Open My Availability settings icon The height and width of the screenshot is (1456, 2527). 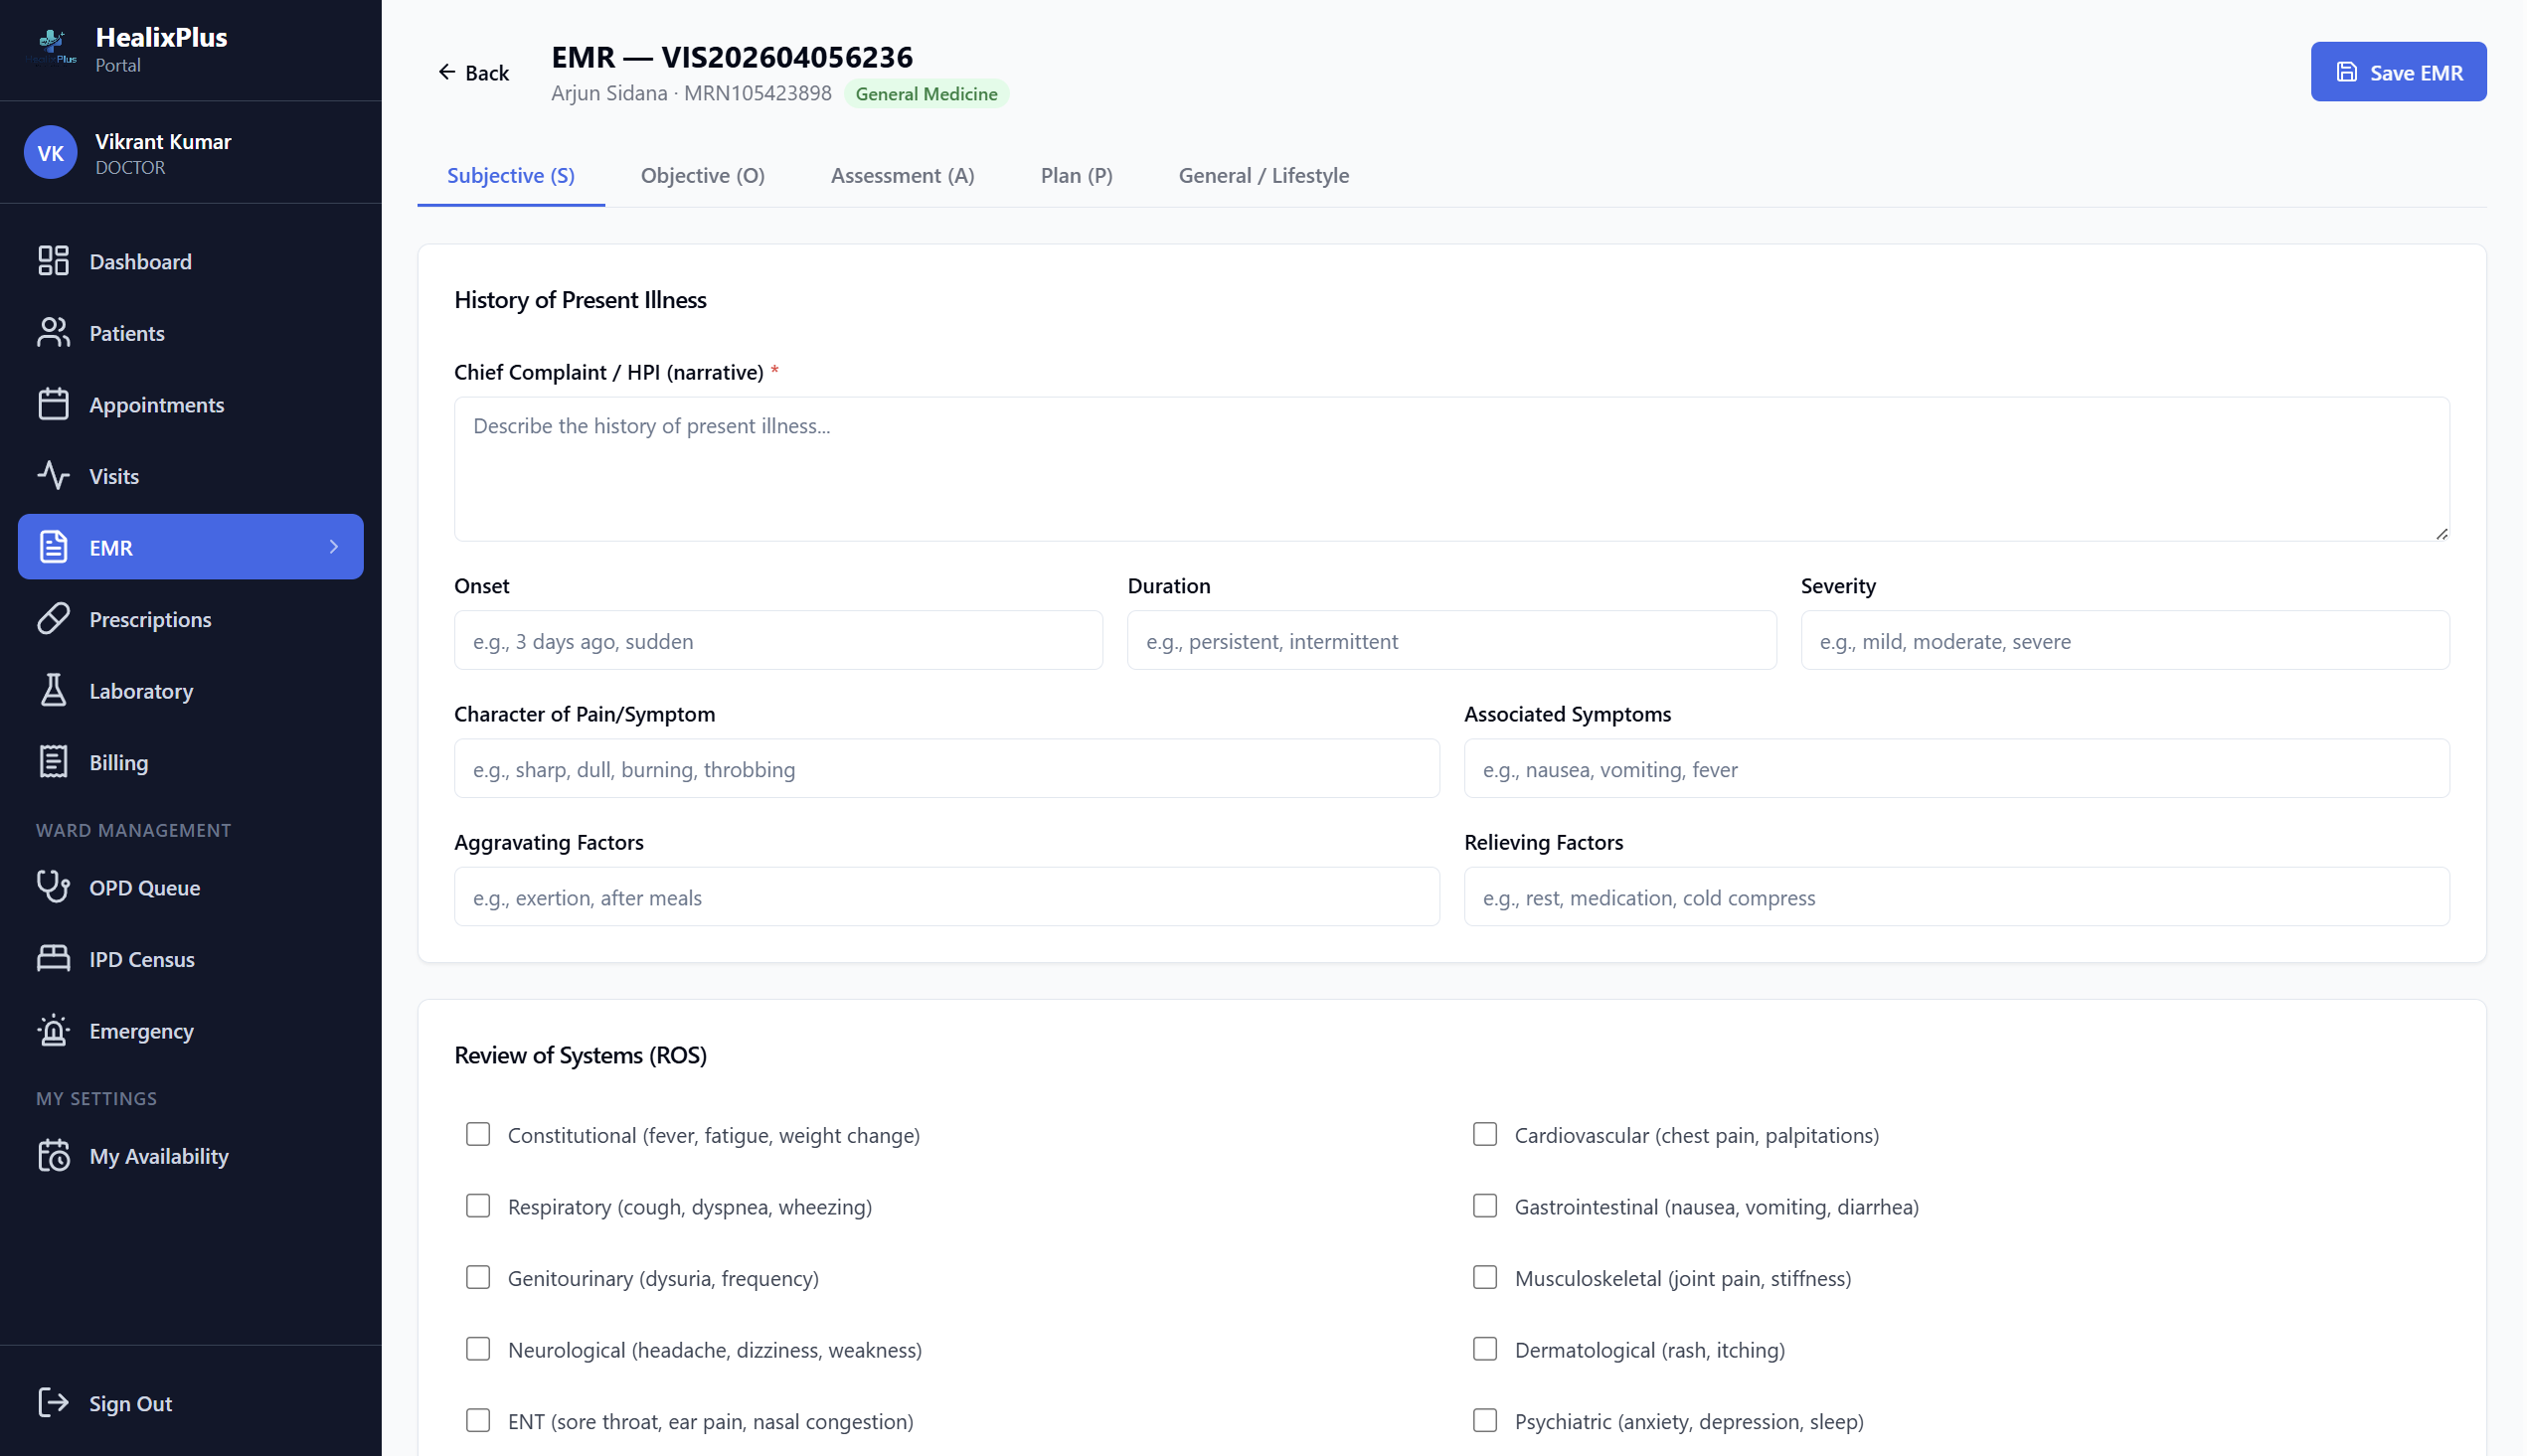pyautogui.click(x=53, y=1155)
